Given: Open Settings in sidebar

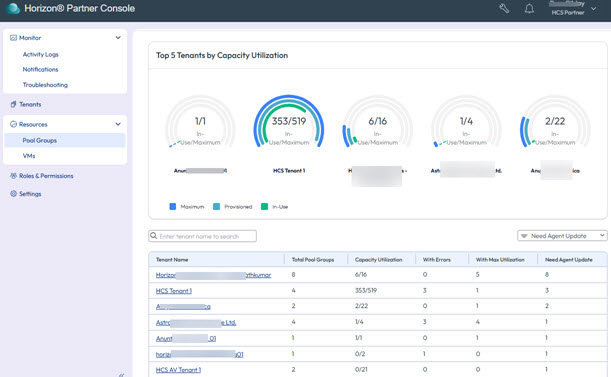Looking at the screenshot, I should [x=30, y=194].
